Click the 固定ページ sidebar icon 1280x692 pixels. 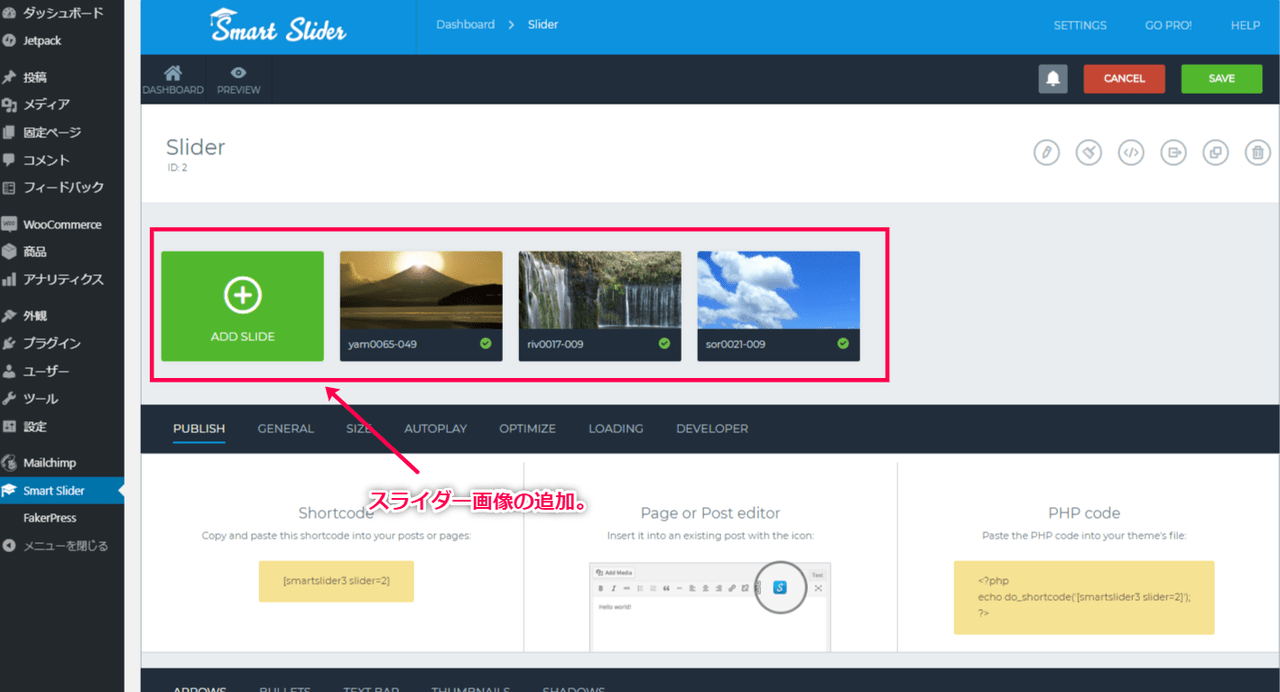pyautogui.click(x=10, y=132)
